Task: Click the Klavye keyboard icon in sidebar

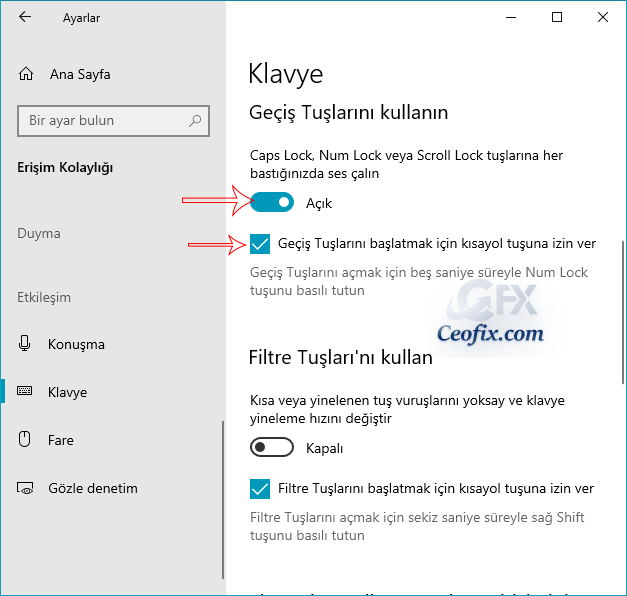Action: [24, 391]
